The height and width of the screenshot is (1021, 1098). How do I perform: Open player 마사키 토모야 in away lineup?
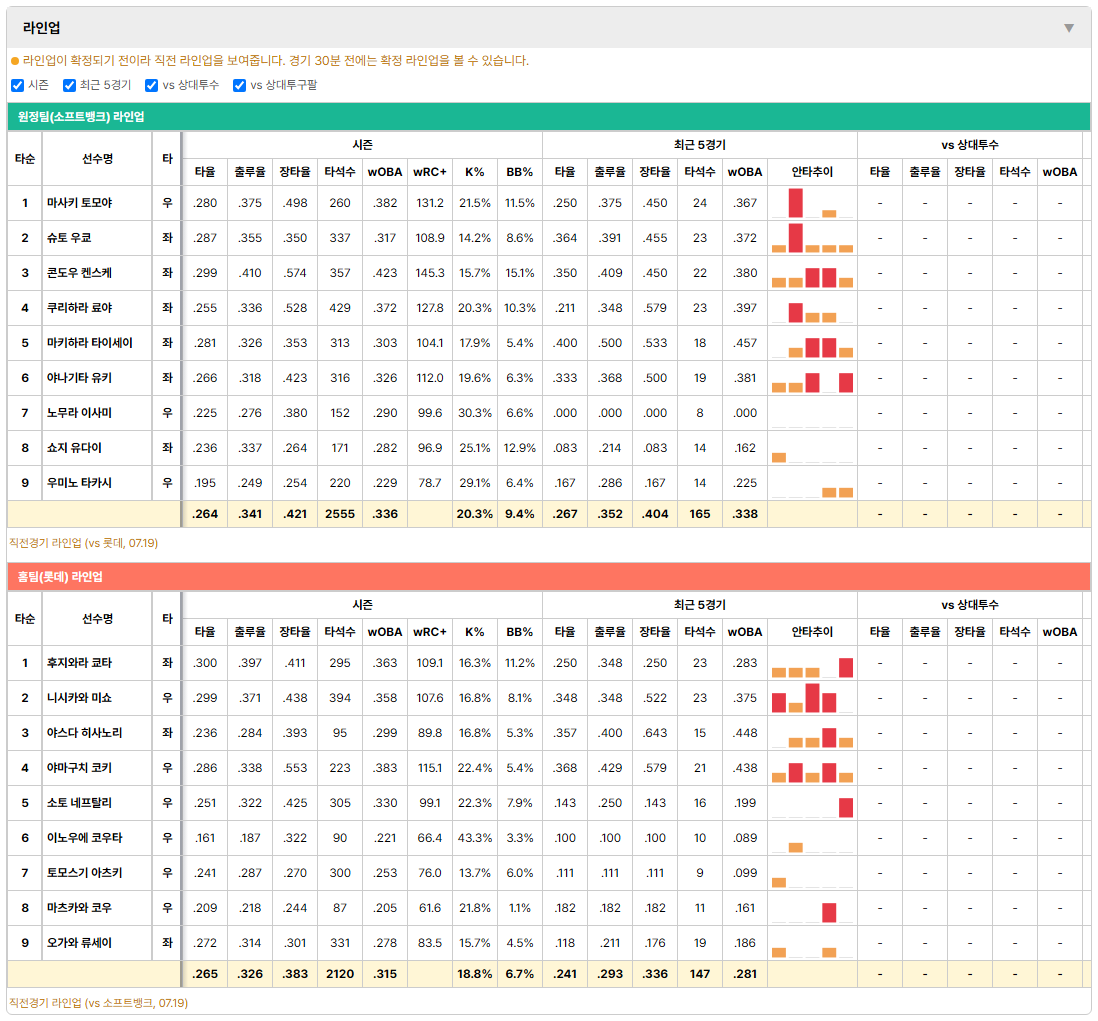tap(79, 203)
